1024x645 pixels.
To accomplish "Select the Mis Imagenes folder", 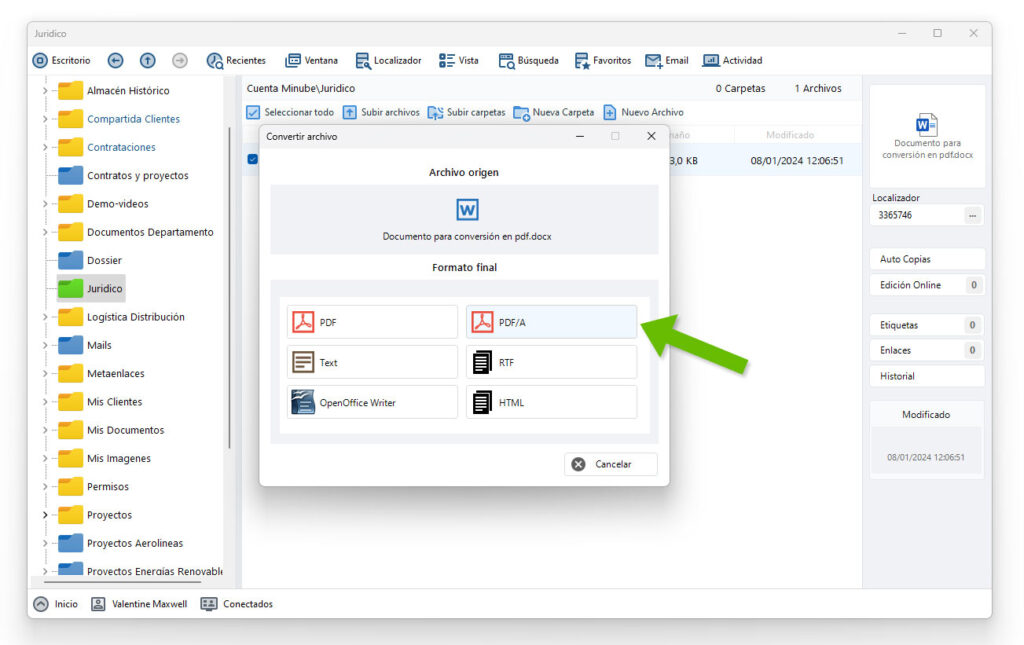I will point(104,458).
